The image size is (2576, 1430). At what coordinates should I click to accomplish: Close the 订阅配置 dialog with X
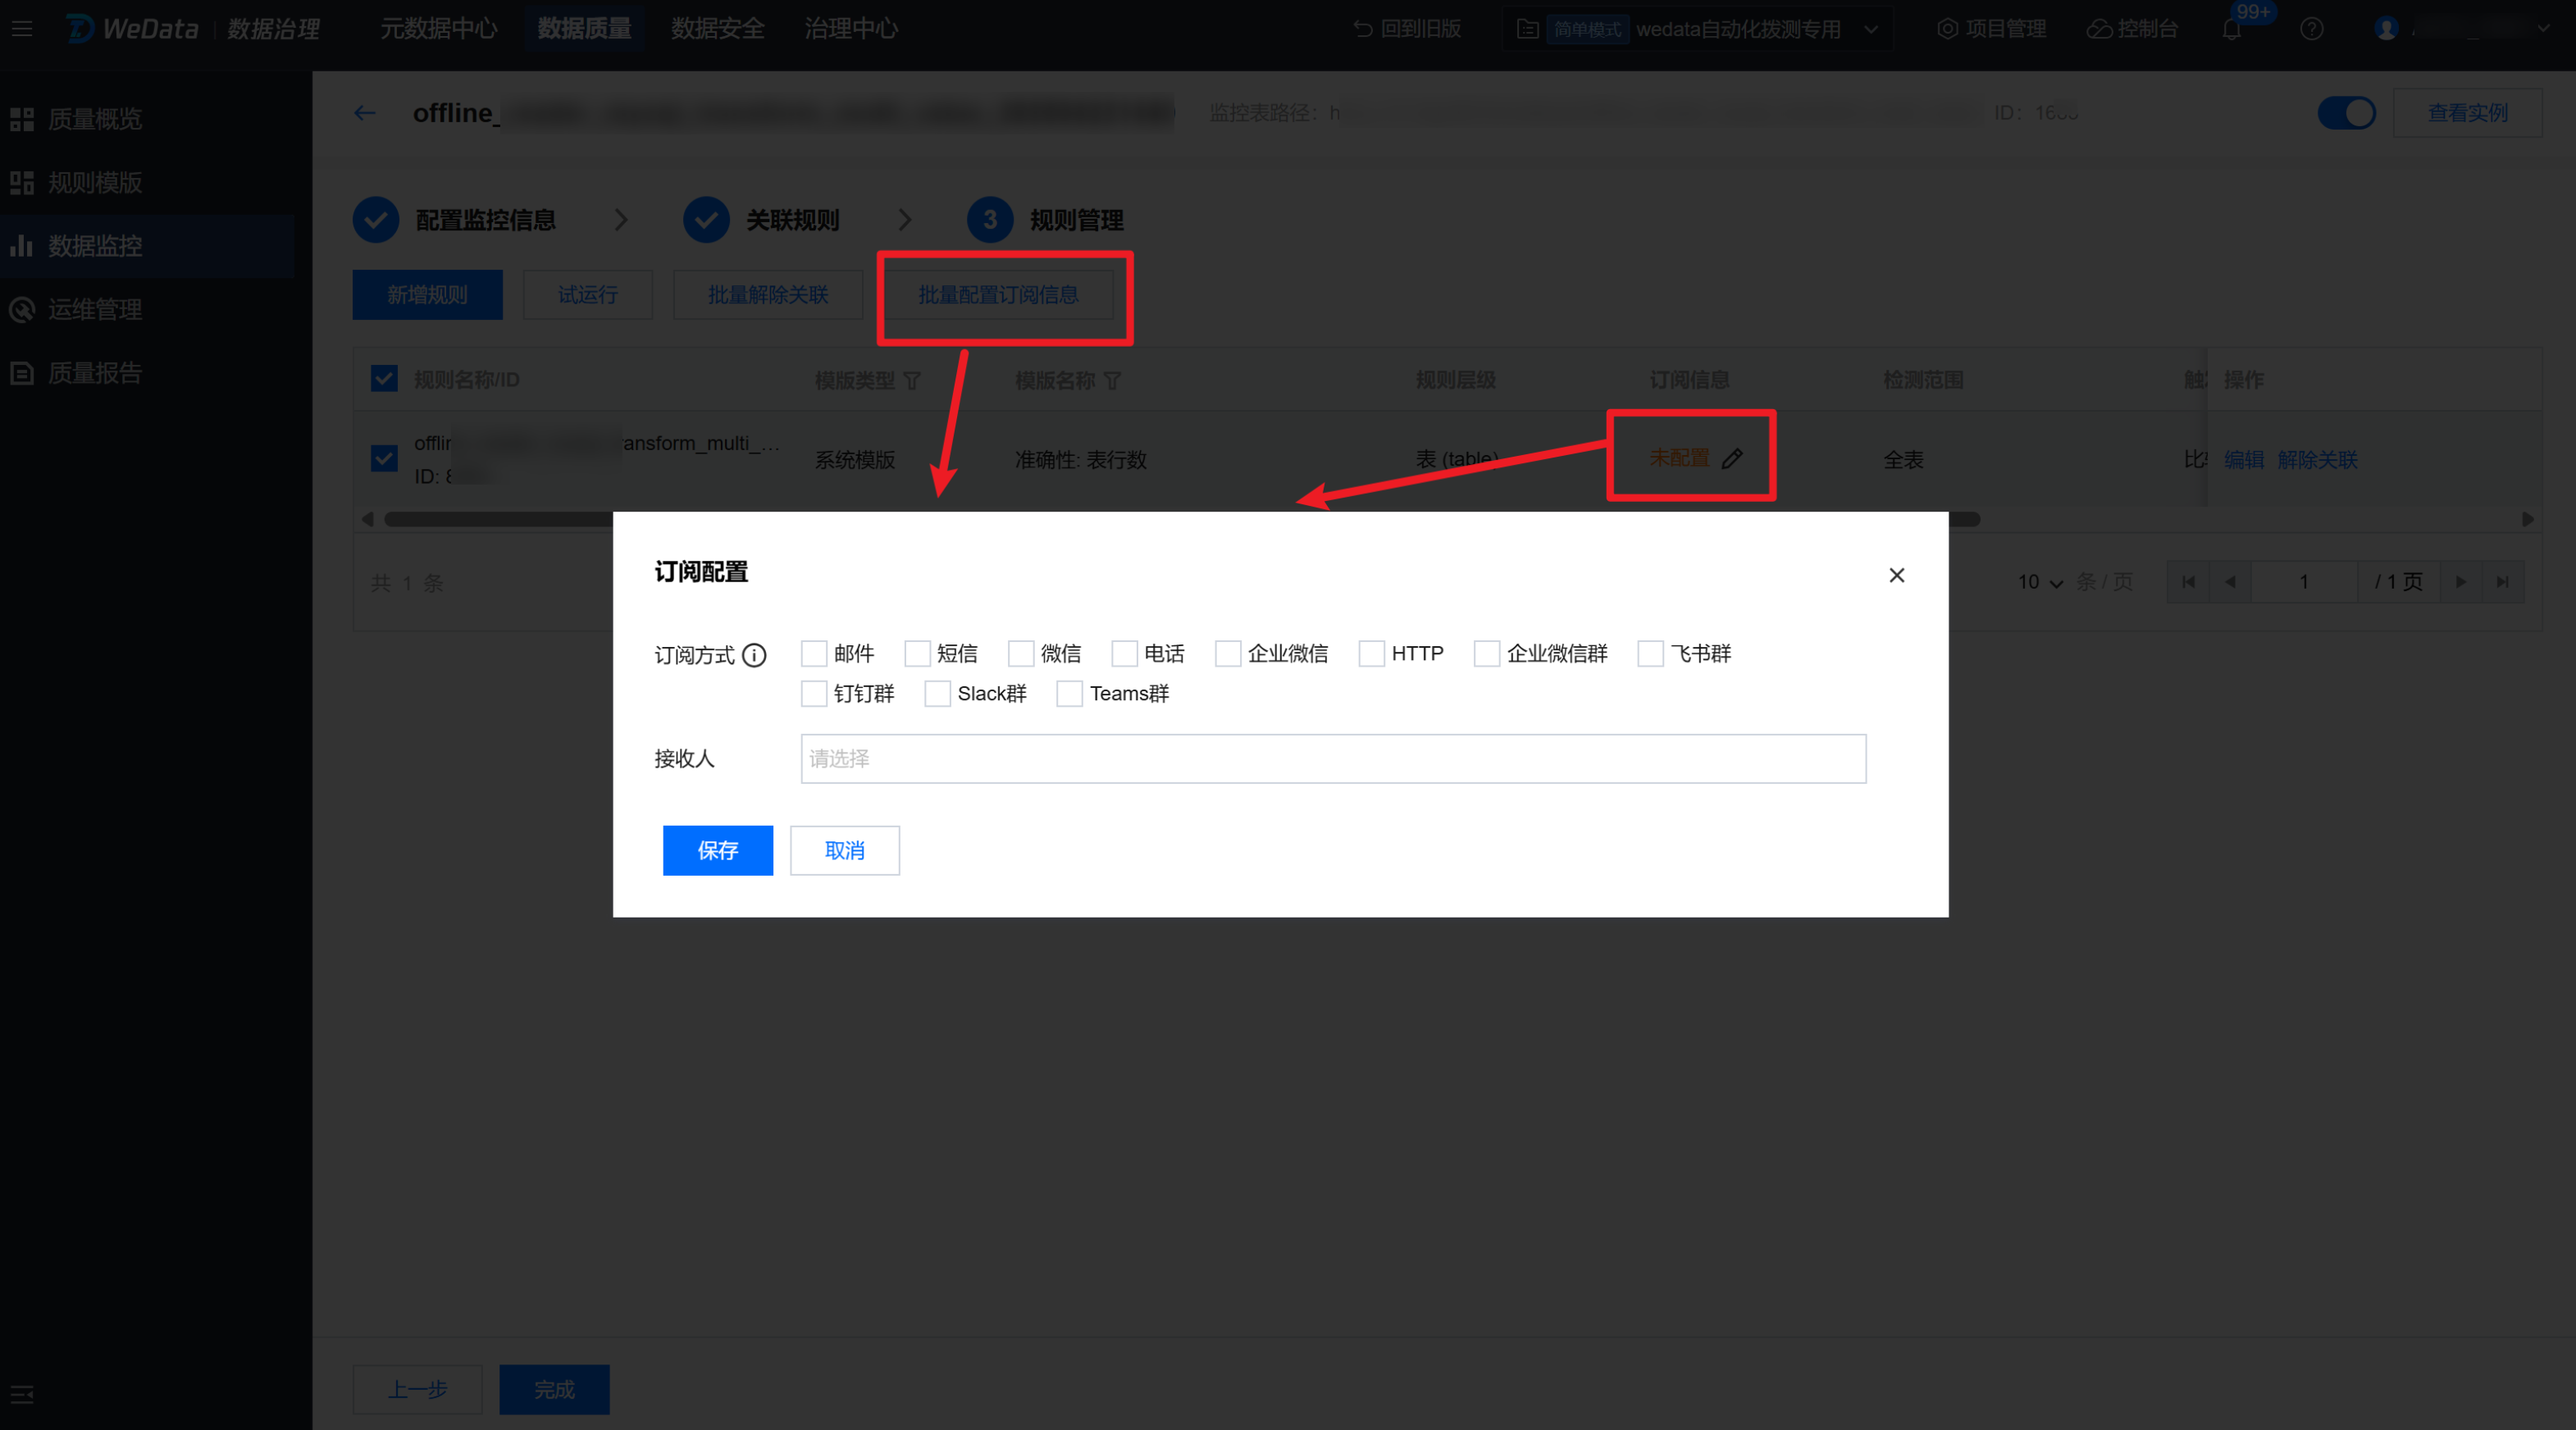click(1896, 575)
